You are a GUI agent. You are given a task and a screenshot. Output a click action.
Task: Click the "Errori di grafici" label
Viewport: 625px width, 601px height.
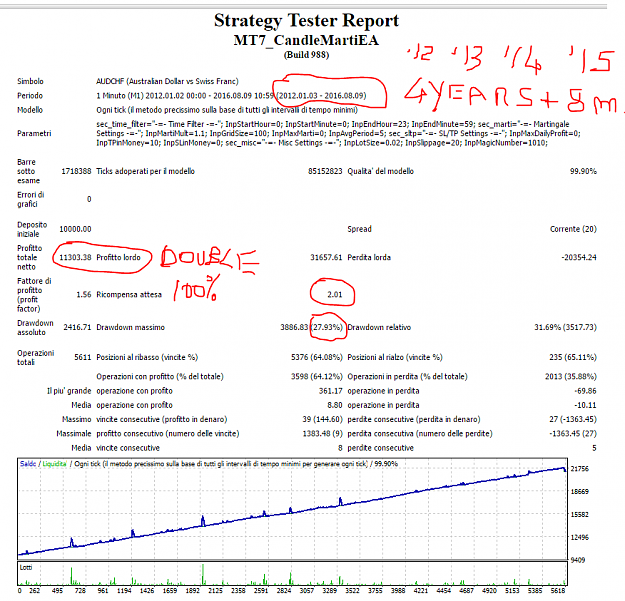point(31,199)
